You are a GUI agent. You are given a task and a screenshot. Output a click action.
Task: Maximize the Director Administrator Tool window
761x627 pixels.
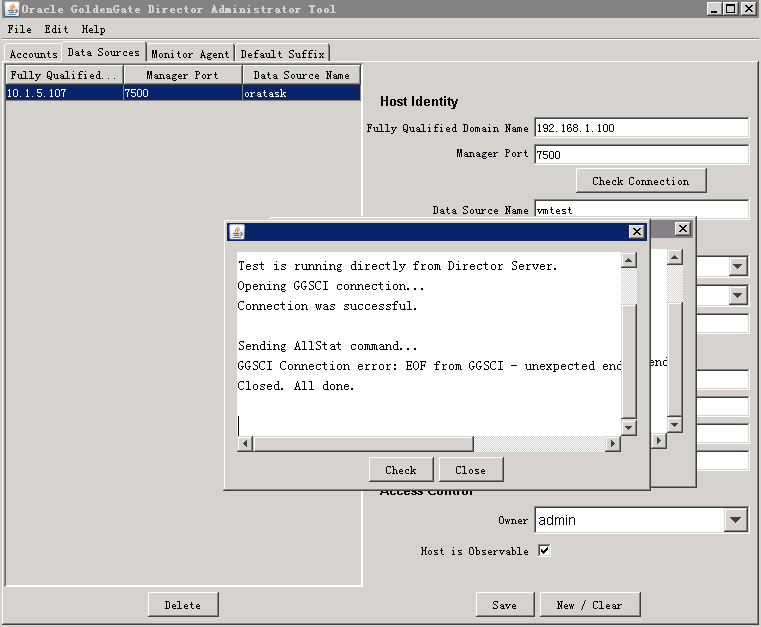pyautogui.click(x=730, y=9)
